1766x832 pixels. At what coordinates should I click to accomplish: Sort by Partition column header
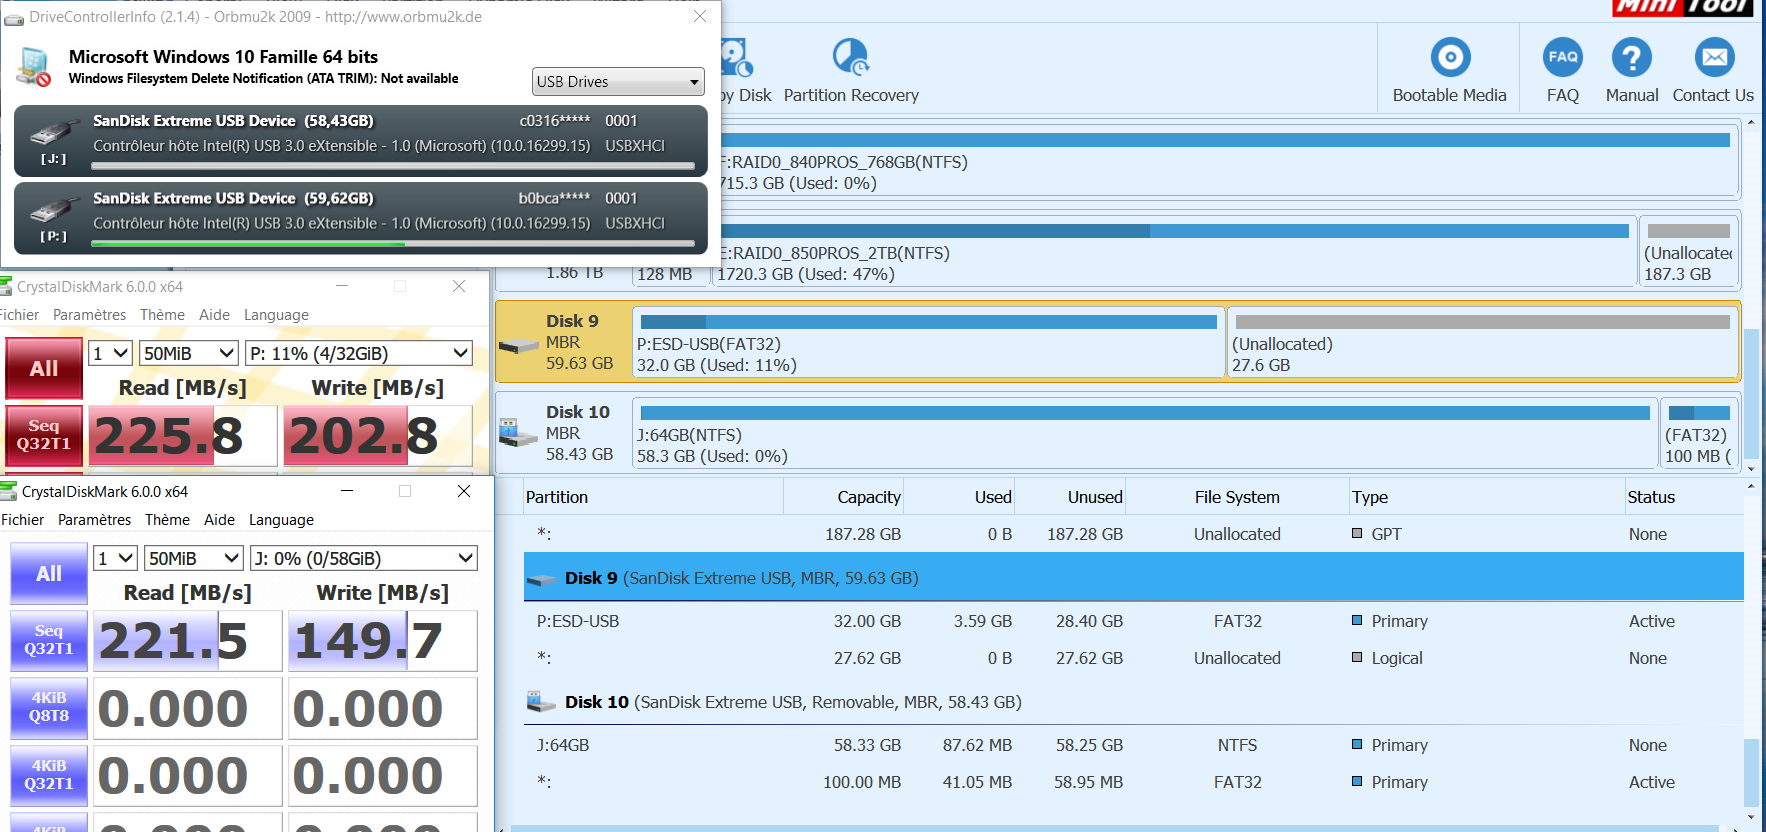click(653, 497)
